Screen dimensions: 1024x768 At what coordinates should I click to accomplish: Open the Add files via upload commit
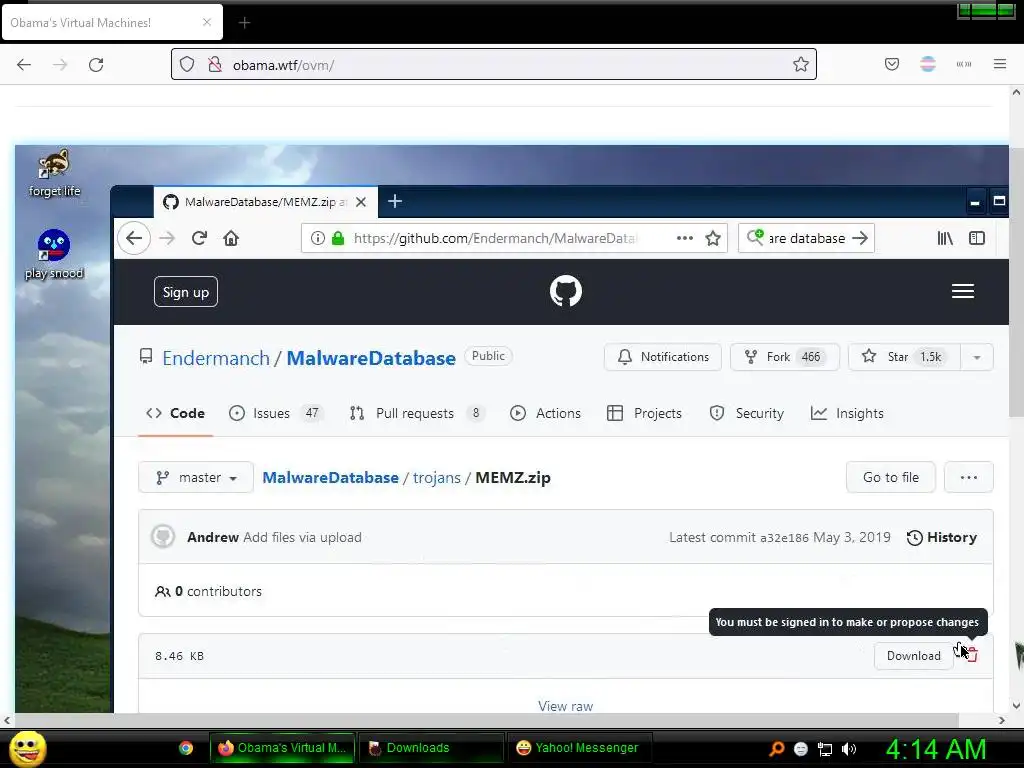coord(302,537)
